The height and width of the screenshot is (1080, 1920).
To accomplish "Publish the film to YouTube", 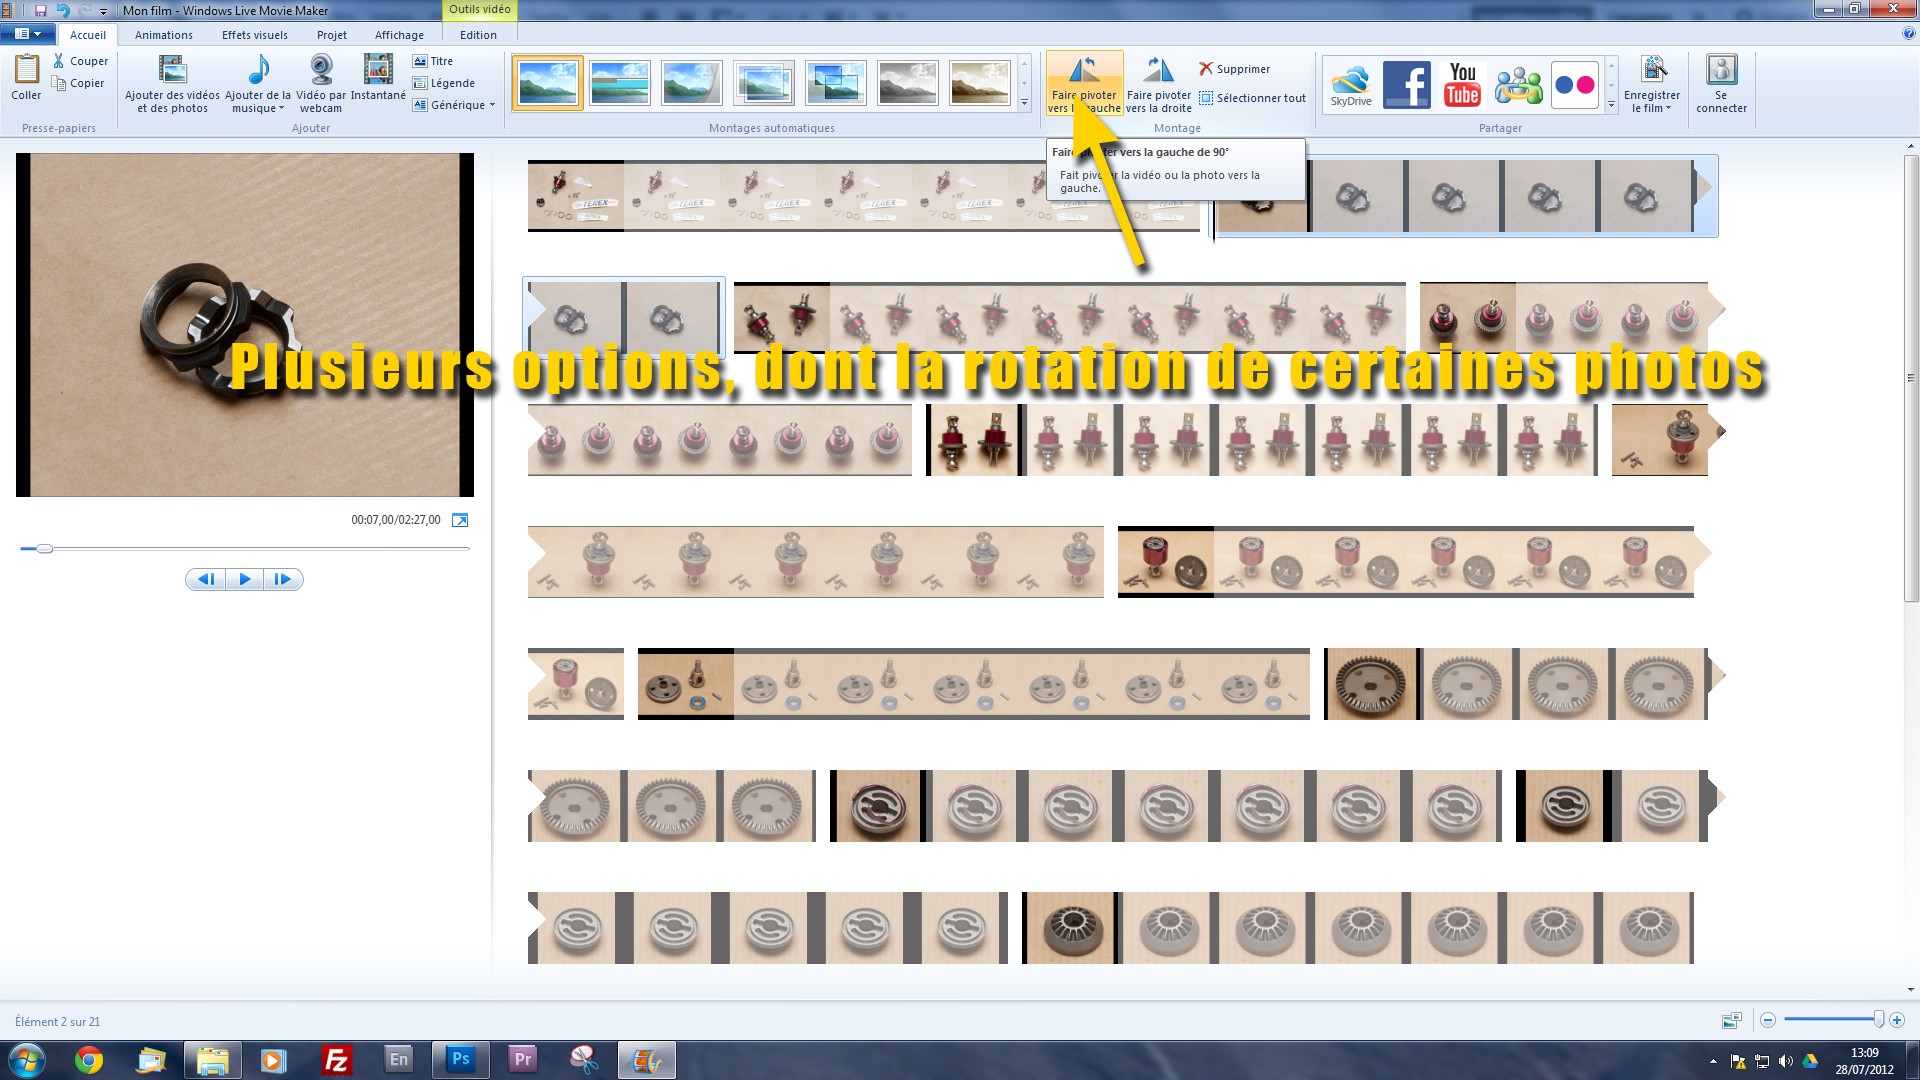I will [x=1462, y=84].
